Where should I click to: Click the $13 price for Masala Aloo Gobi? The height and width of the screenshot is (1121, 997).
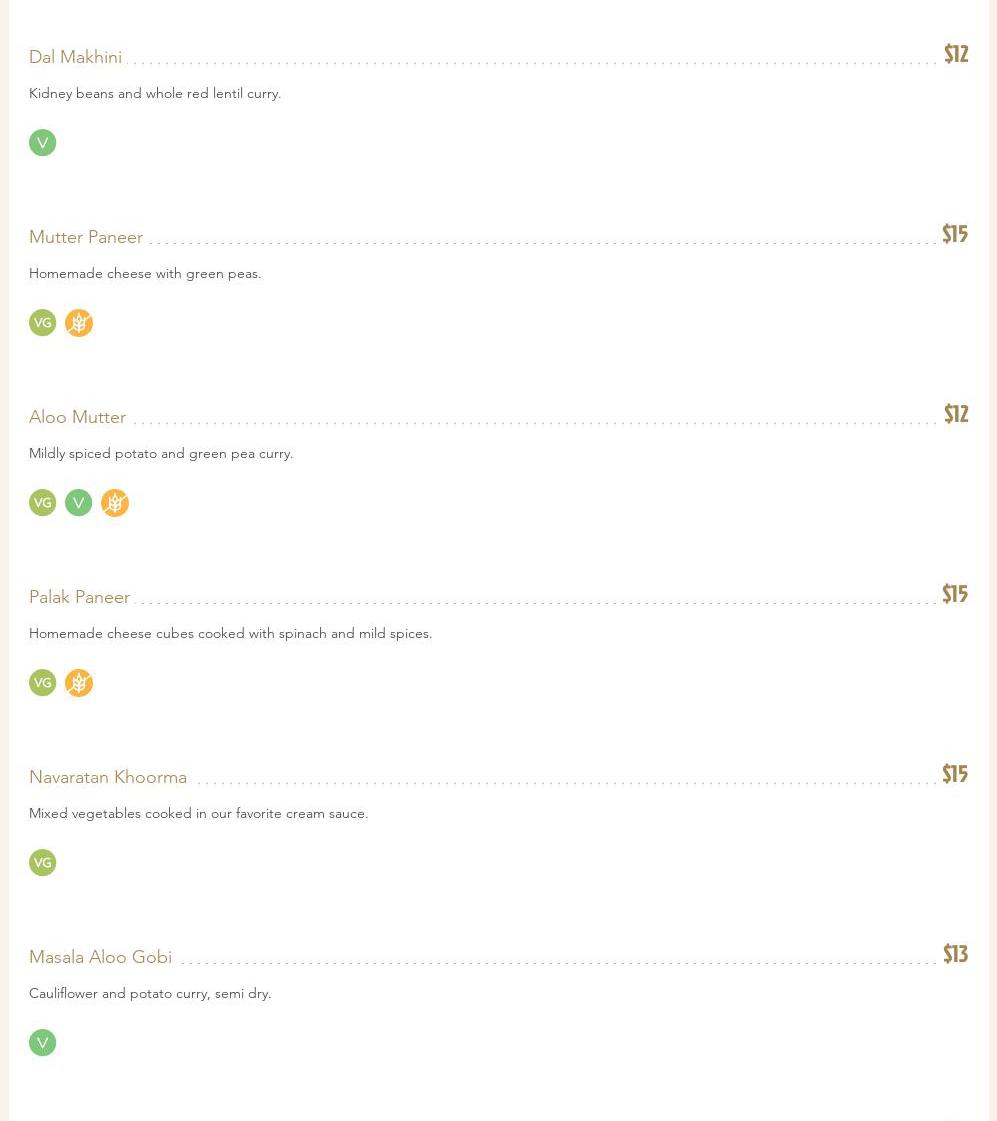[x=955, y=954]
